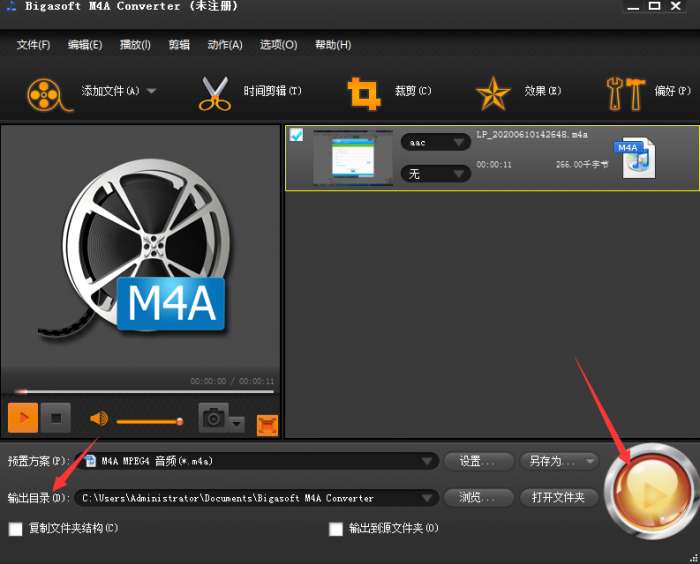The height and width of the screenshot is (564, 700).
Task: Click the 设置... button
Action: point(479,461)
